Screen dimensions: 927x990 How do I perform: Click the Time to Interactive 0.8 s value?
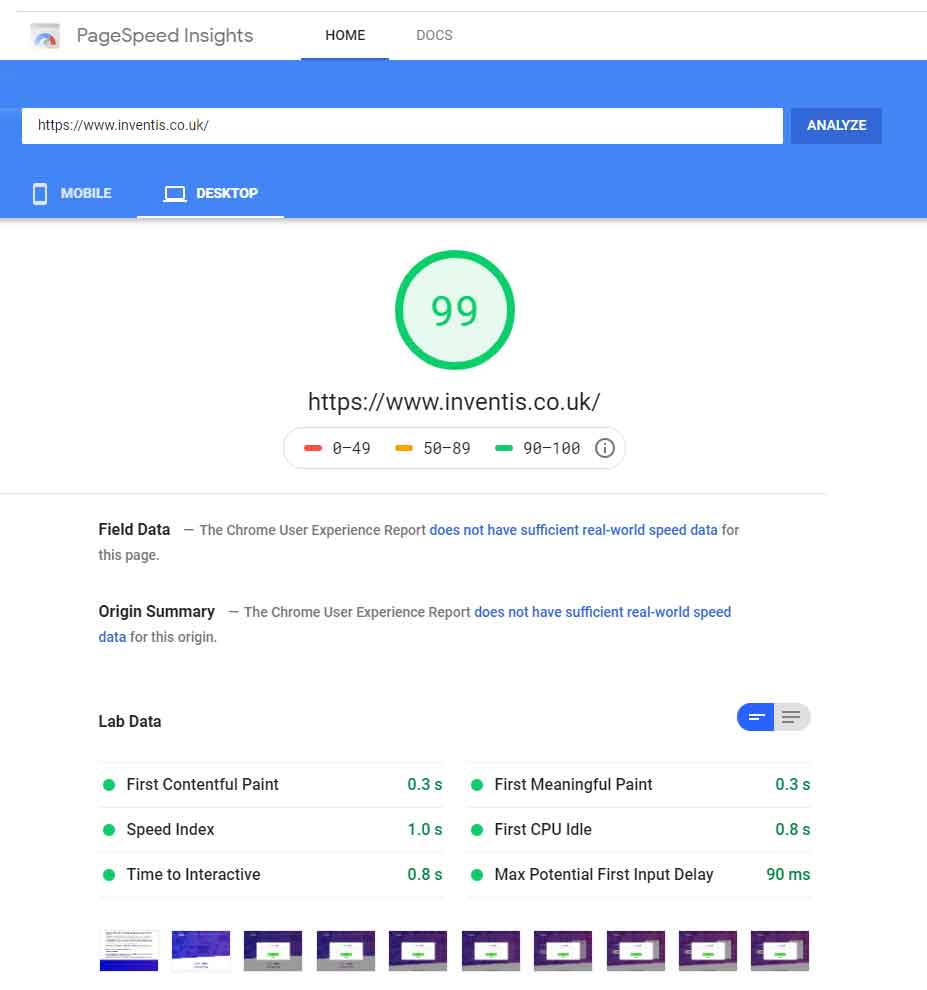[x=425, y=874]
